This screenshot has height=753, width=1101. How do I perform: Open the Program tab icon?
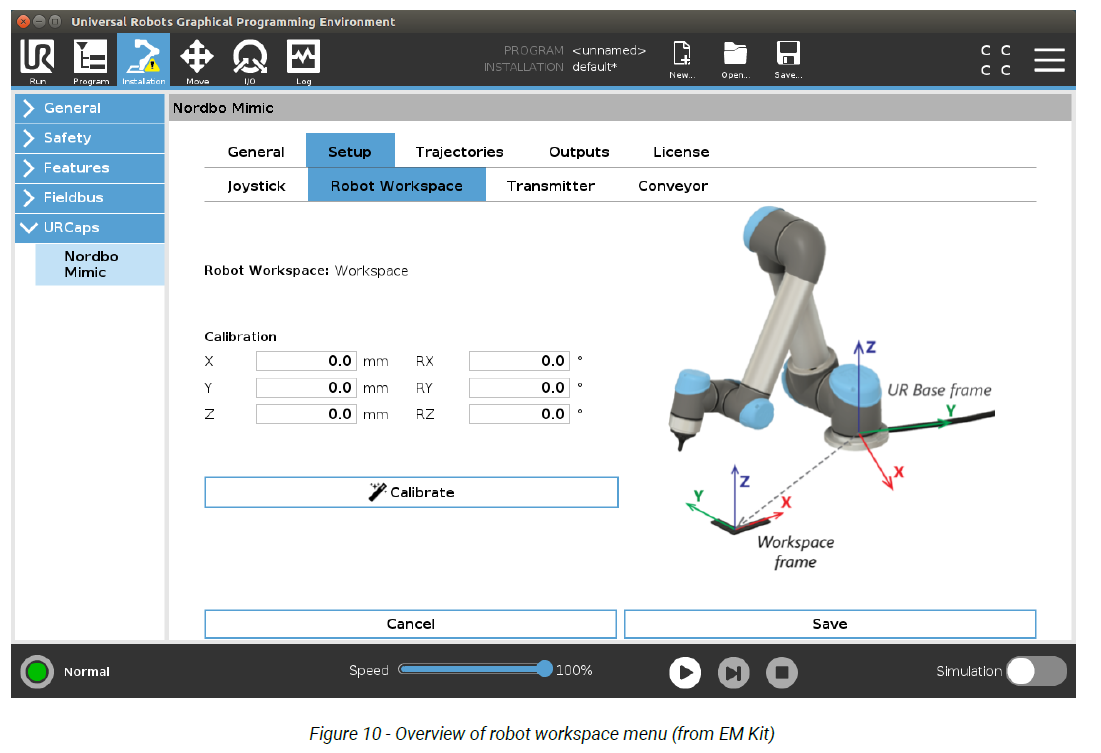[91, 60]
